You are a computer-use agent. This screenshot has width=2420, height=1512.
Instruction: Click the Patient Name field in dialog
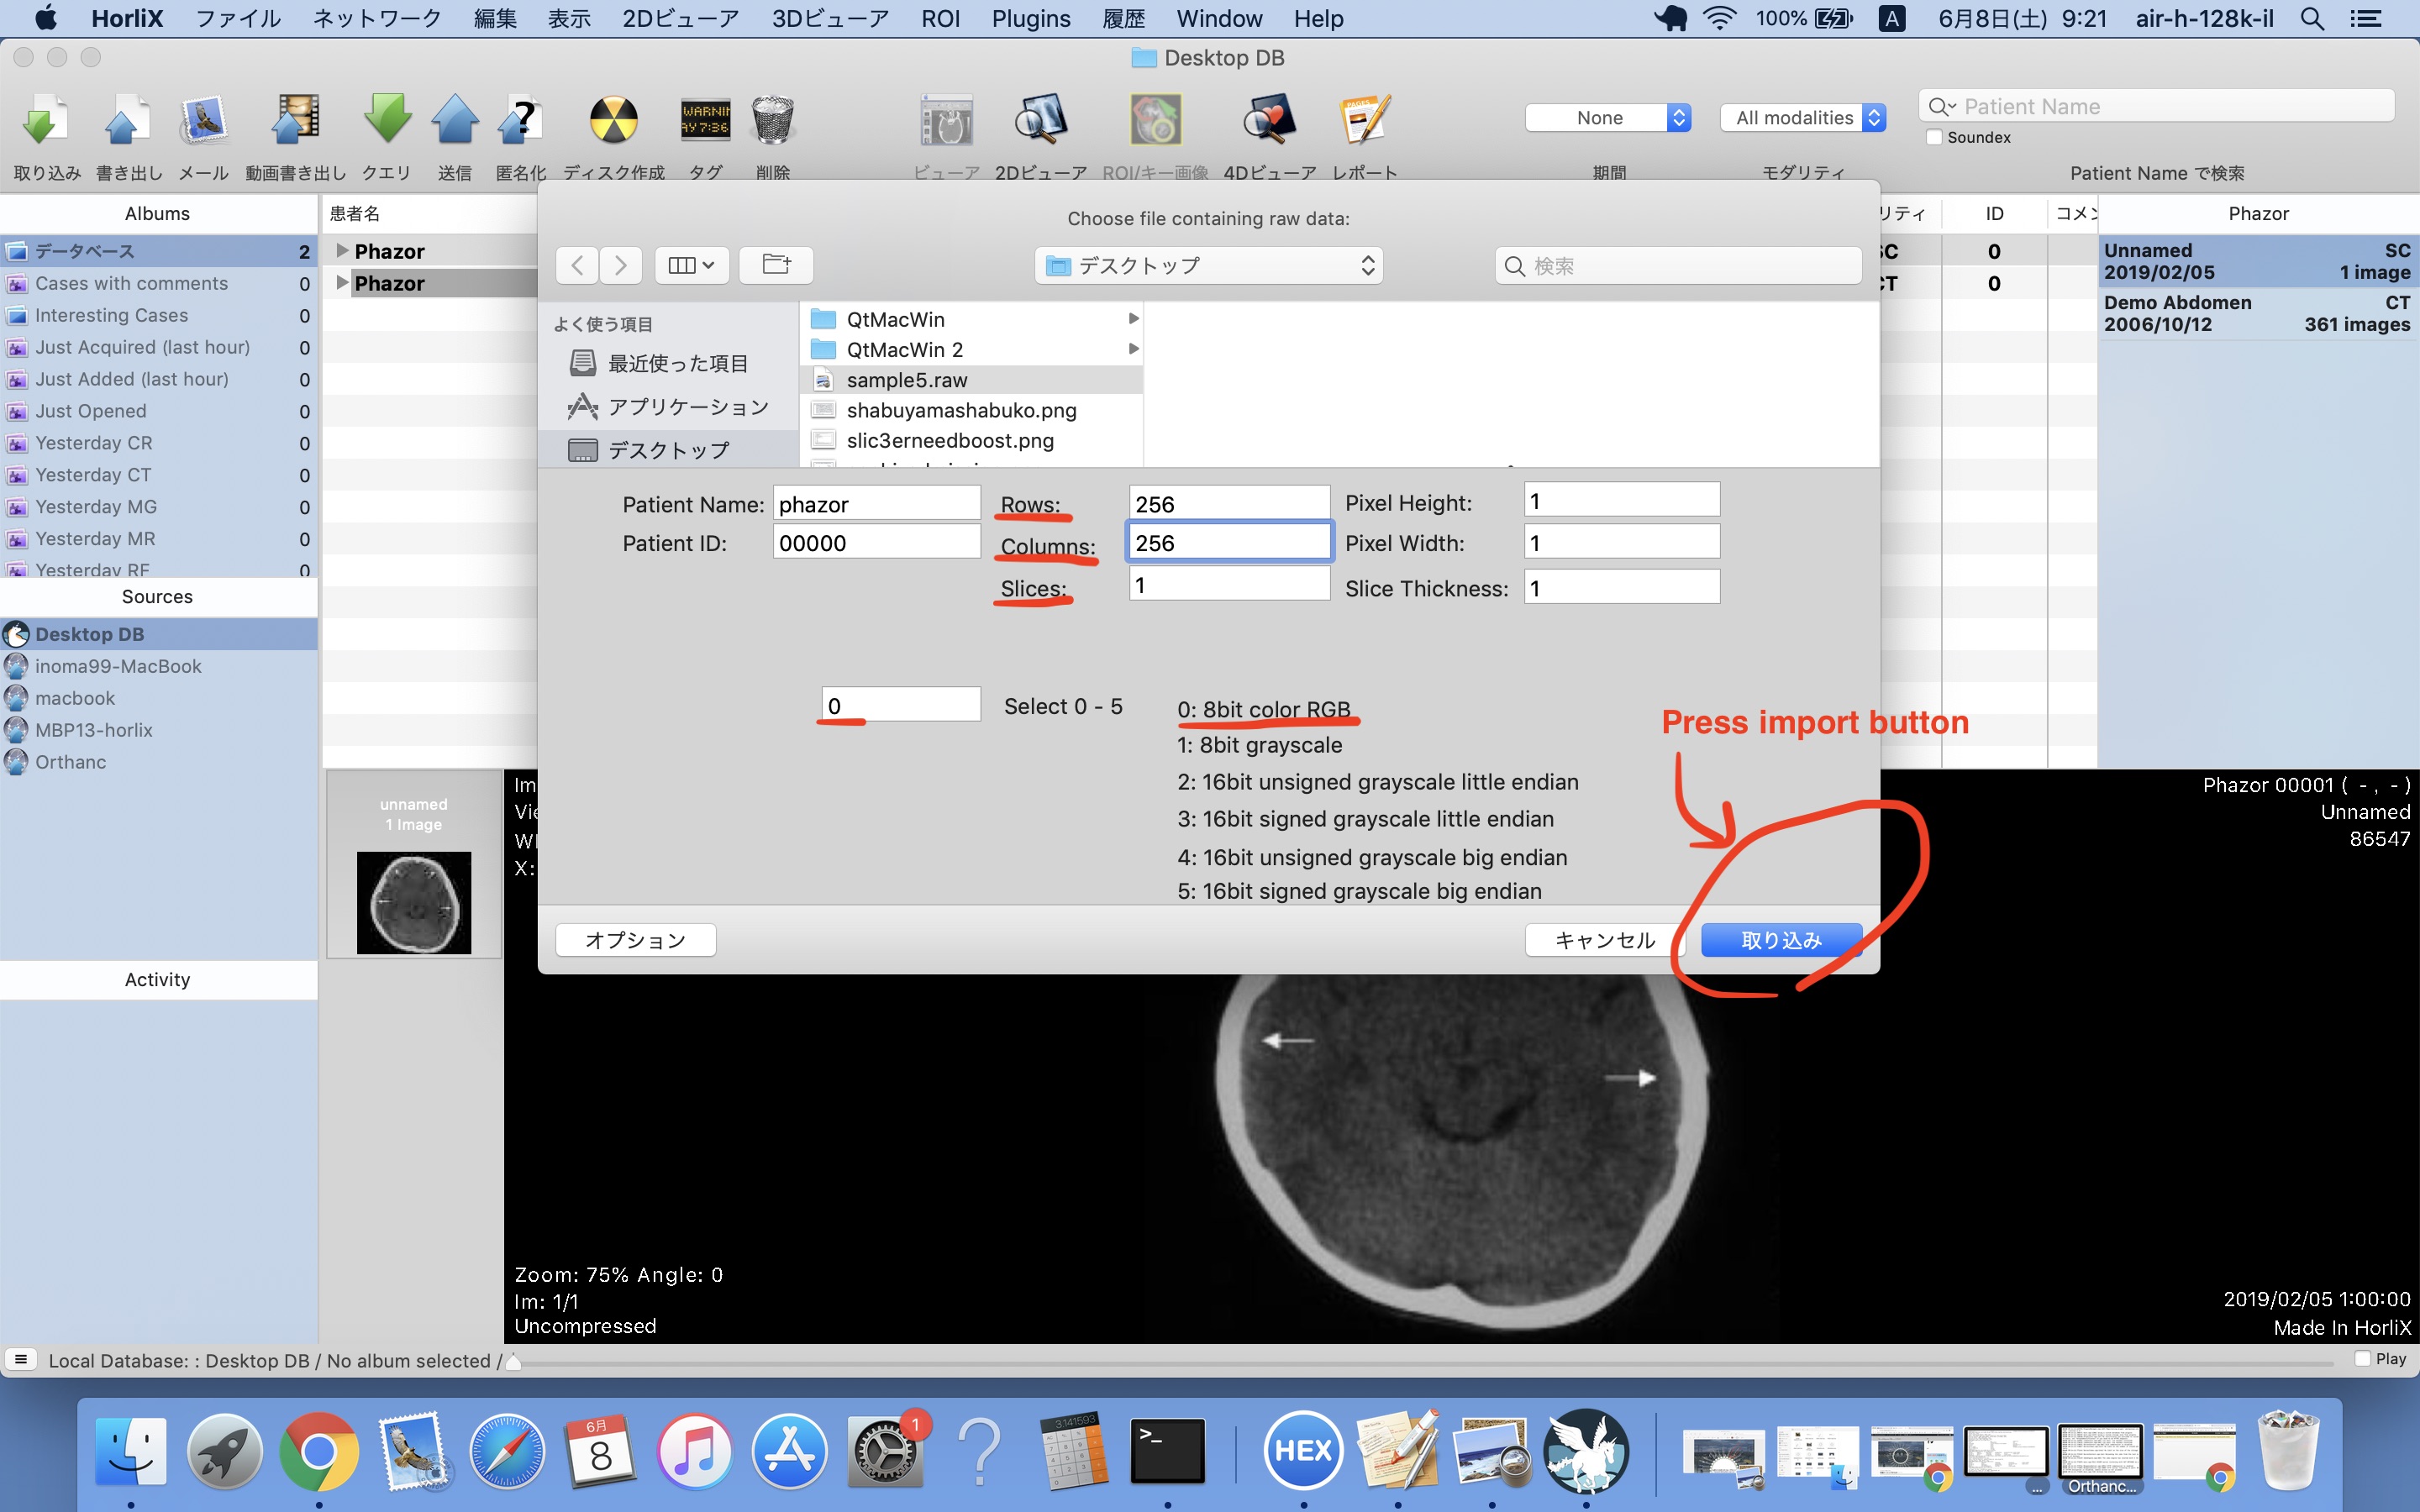[x=876, y=503]
